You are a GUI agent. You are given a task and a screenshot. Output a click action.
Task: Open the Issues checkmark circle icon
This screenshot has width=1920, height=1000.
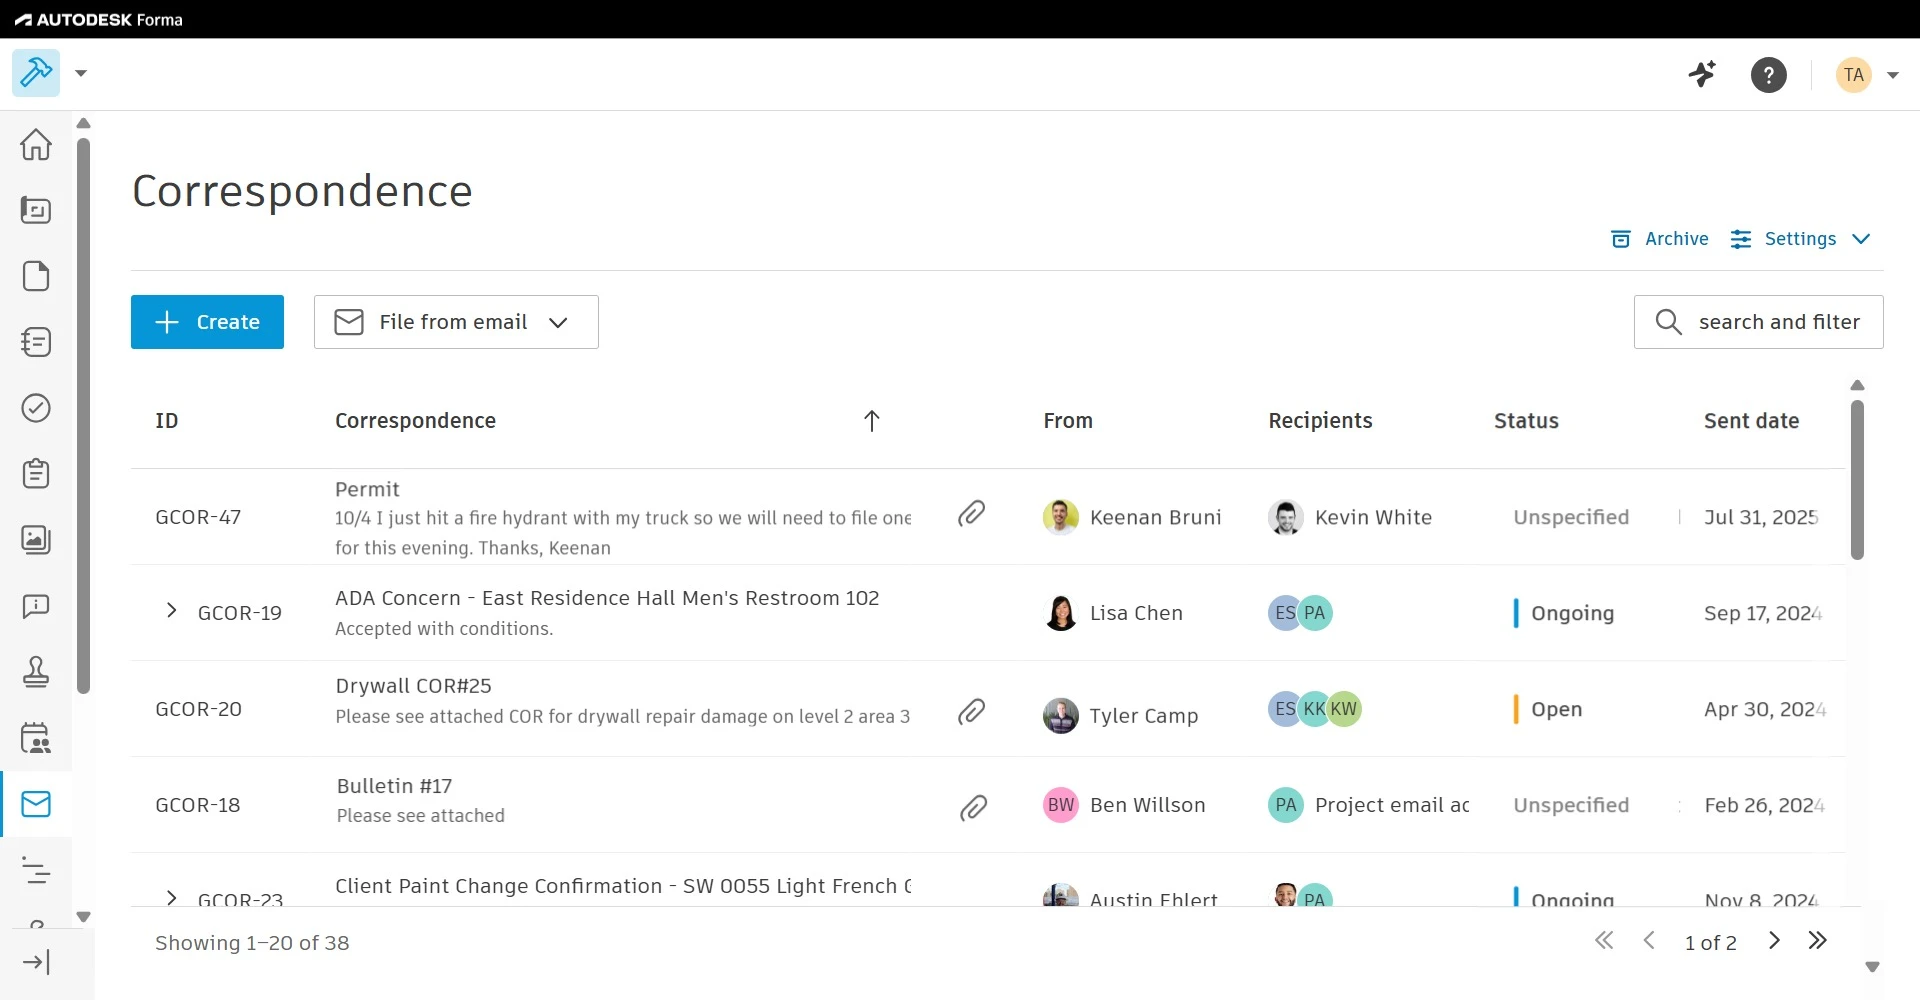(36, 408)
